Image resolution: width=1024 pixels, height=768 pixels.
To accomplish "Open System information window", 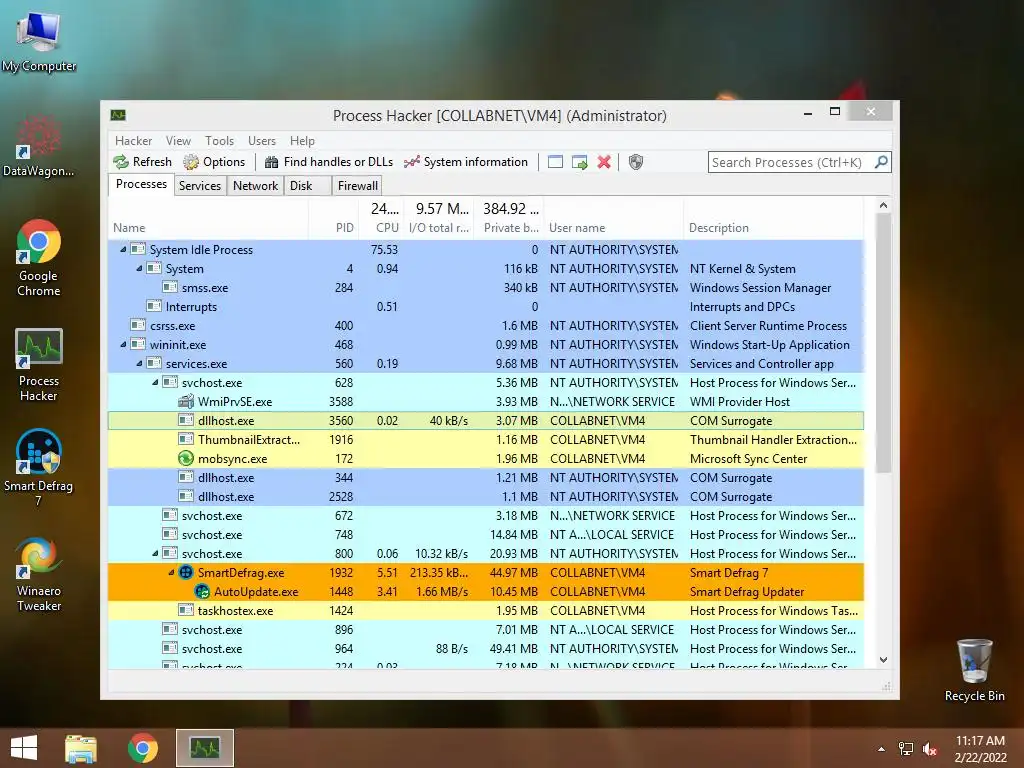I will pyautogui.click(x=466, y=162).
